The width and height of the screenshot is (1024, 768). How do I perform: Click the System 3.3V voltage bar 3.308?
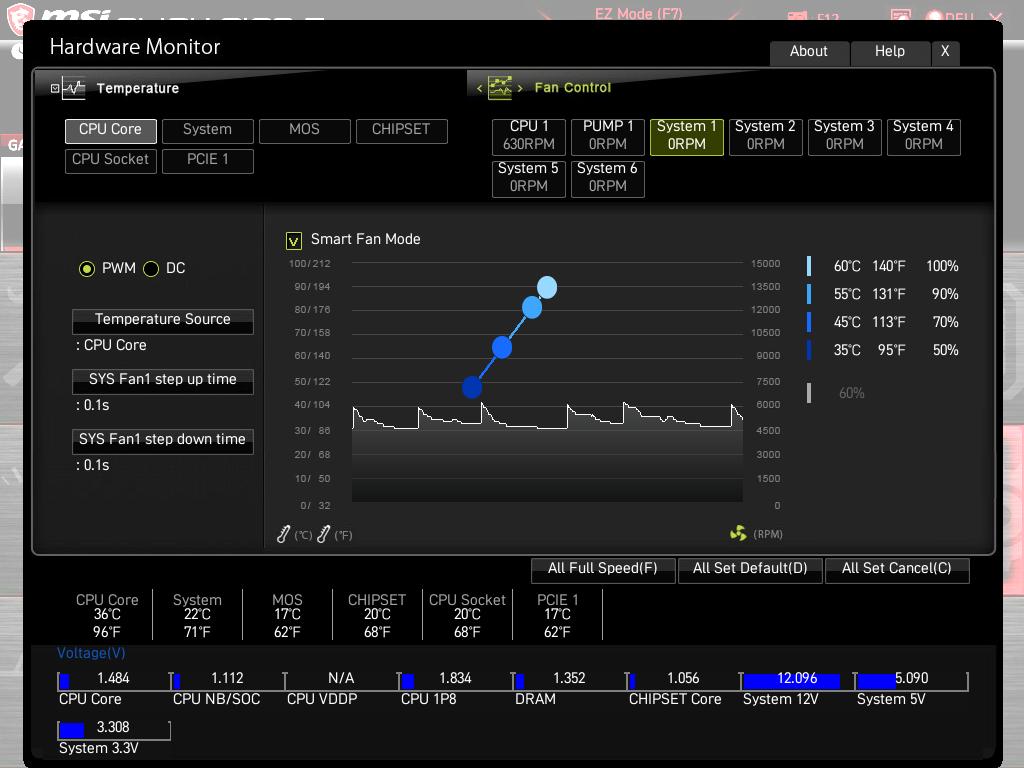pyautogui.click(x=114, y=729)
